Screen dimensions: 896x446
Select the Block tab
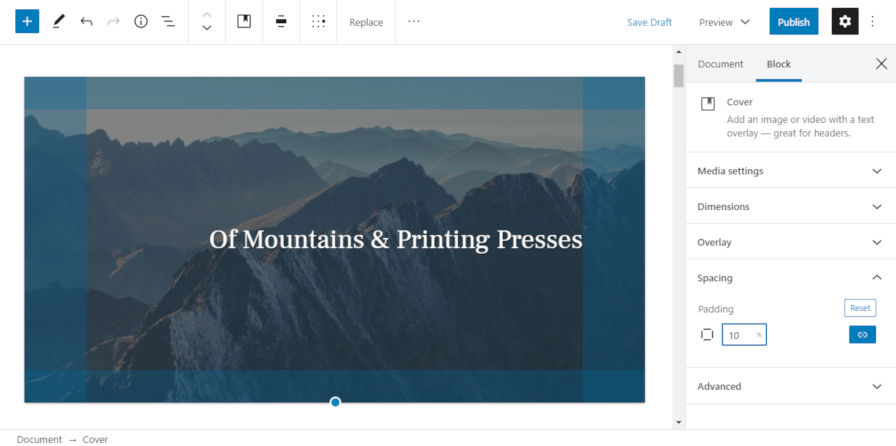click(x=778, y=64)
